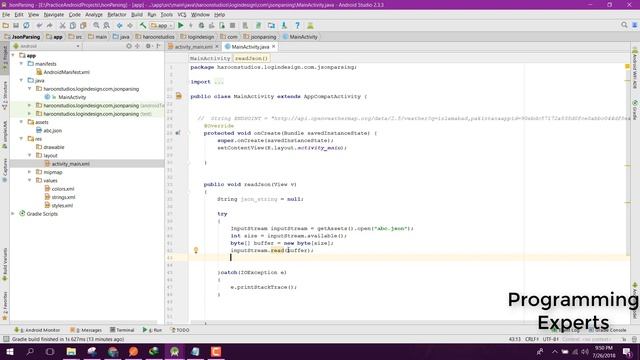Click the Redo toolbar icon
Viewport: 640px width, 360px height.
49,25
